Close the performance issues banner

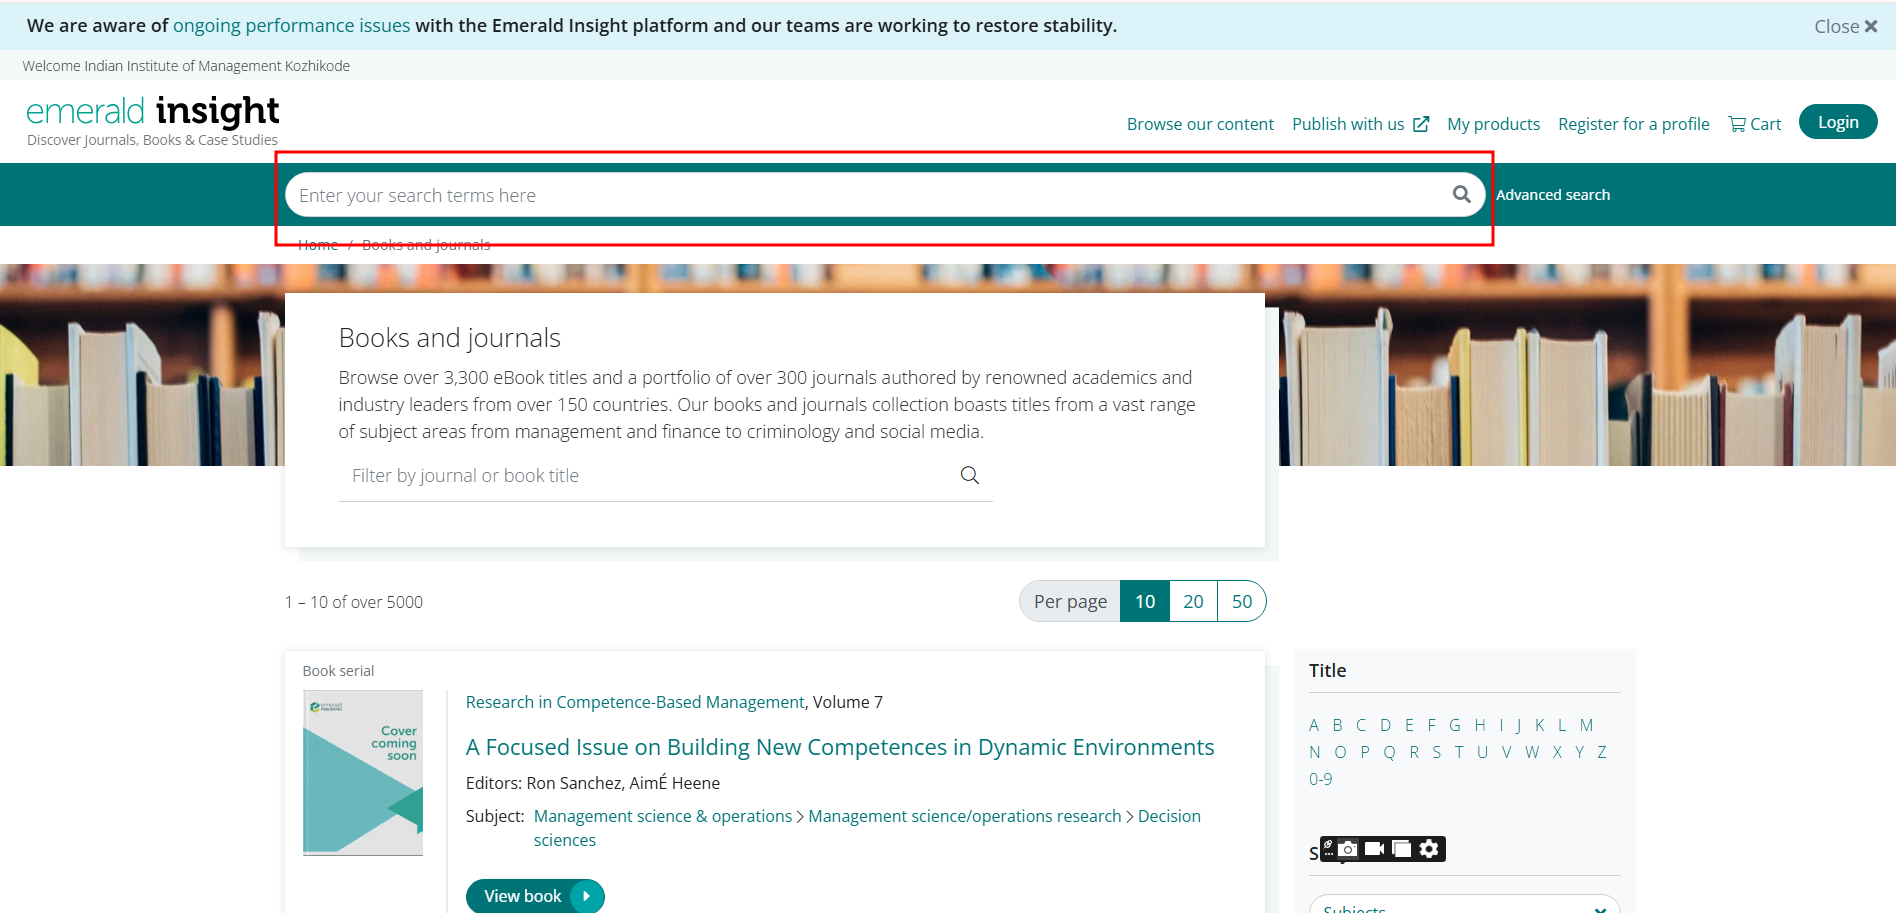(x=1845, y=26)
